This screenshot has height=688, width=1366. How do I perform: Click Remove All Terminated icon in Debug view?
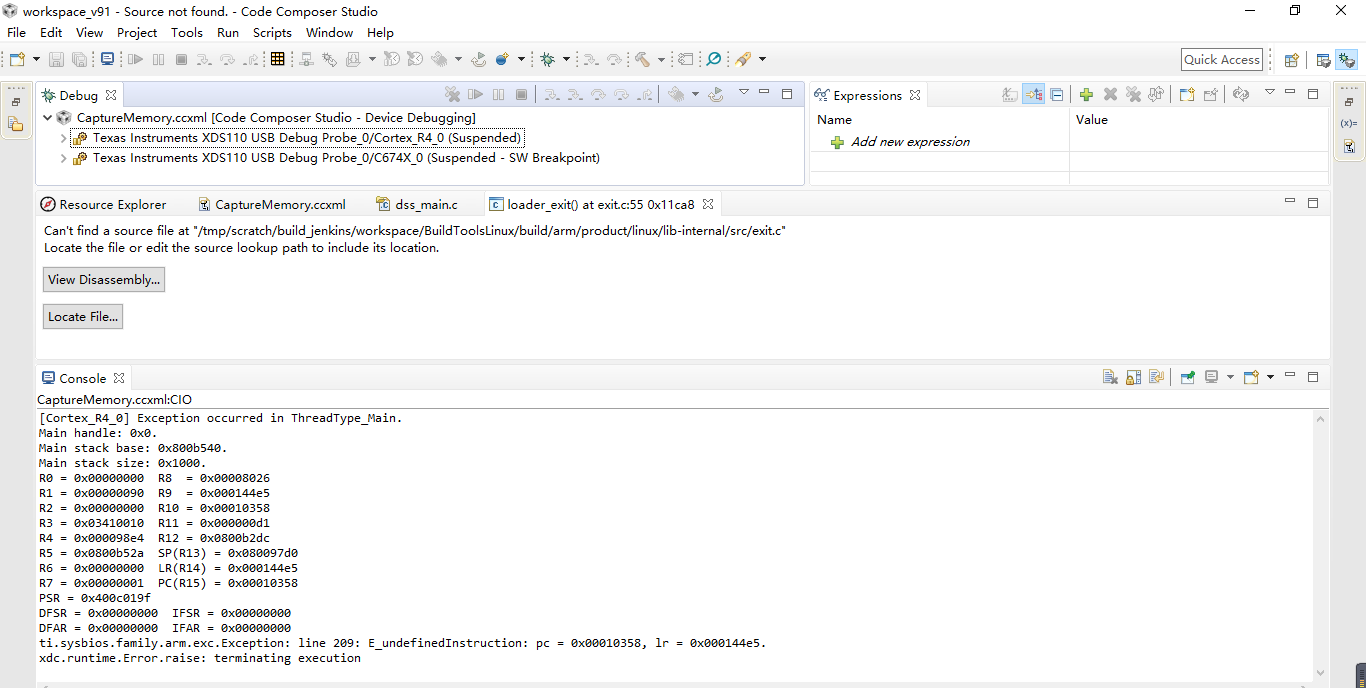click(x=452, y=95)
